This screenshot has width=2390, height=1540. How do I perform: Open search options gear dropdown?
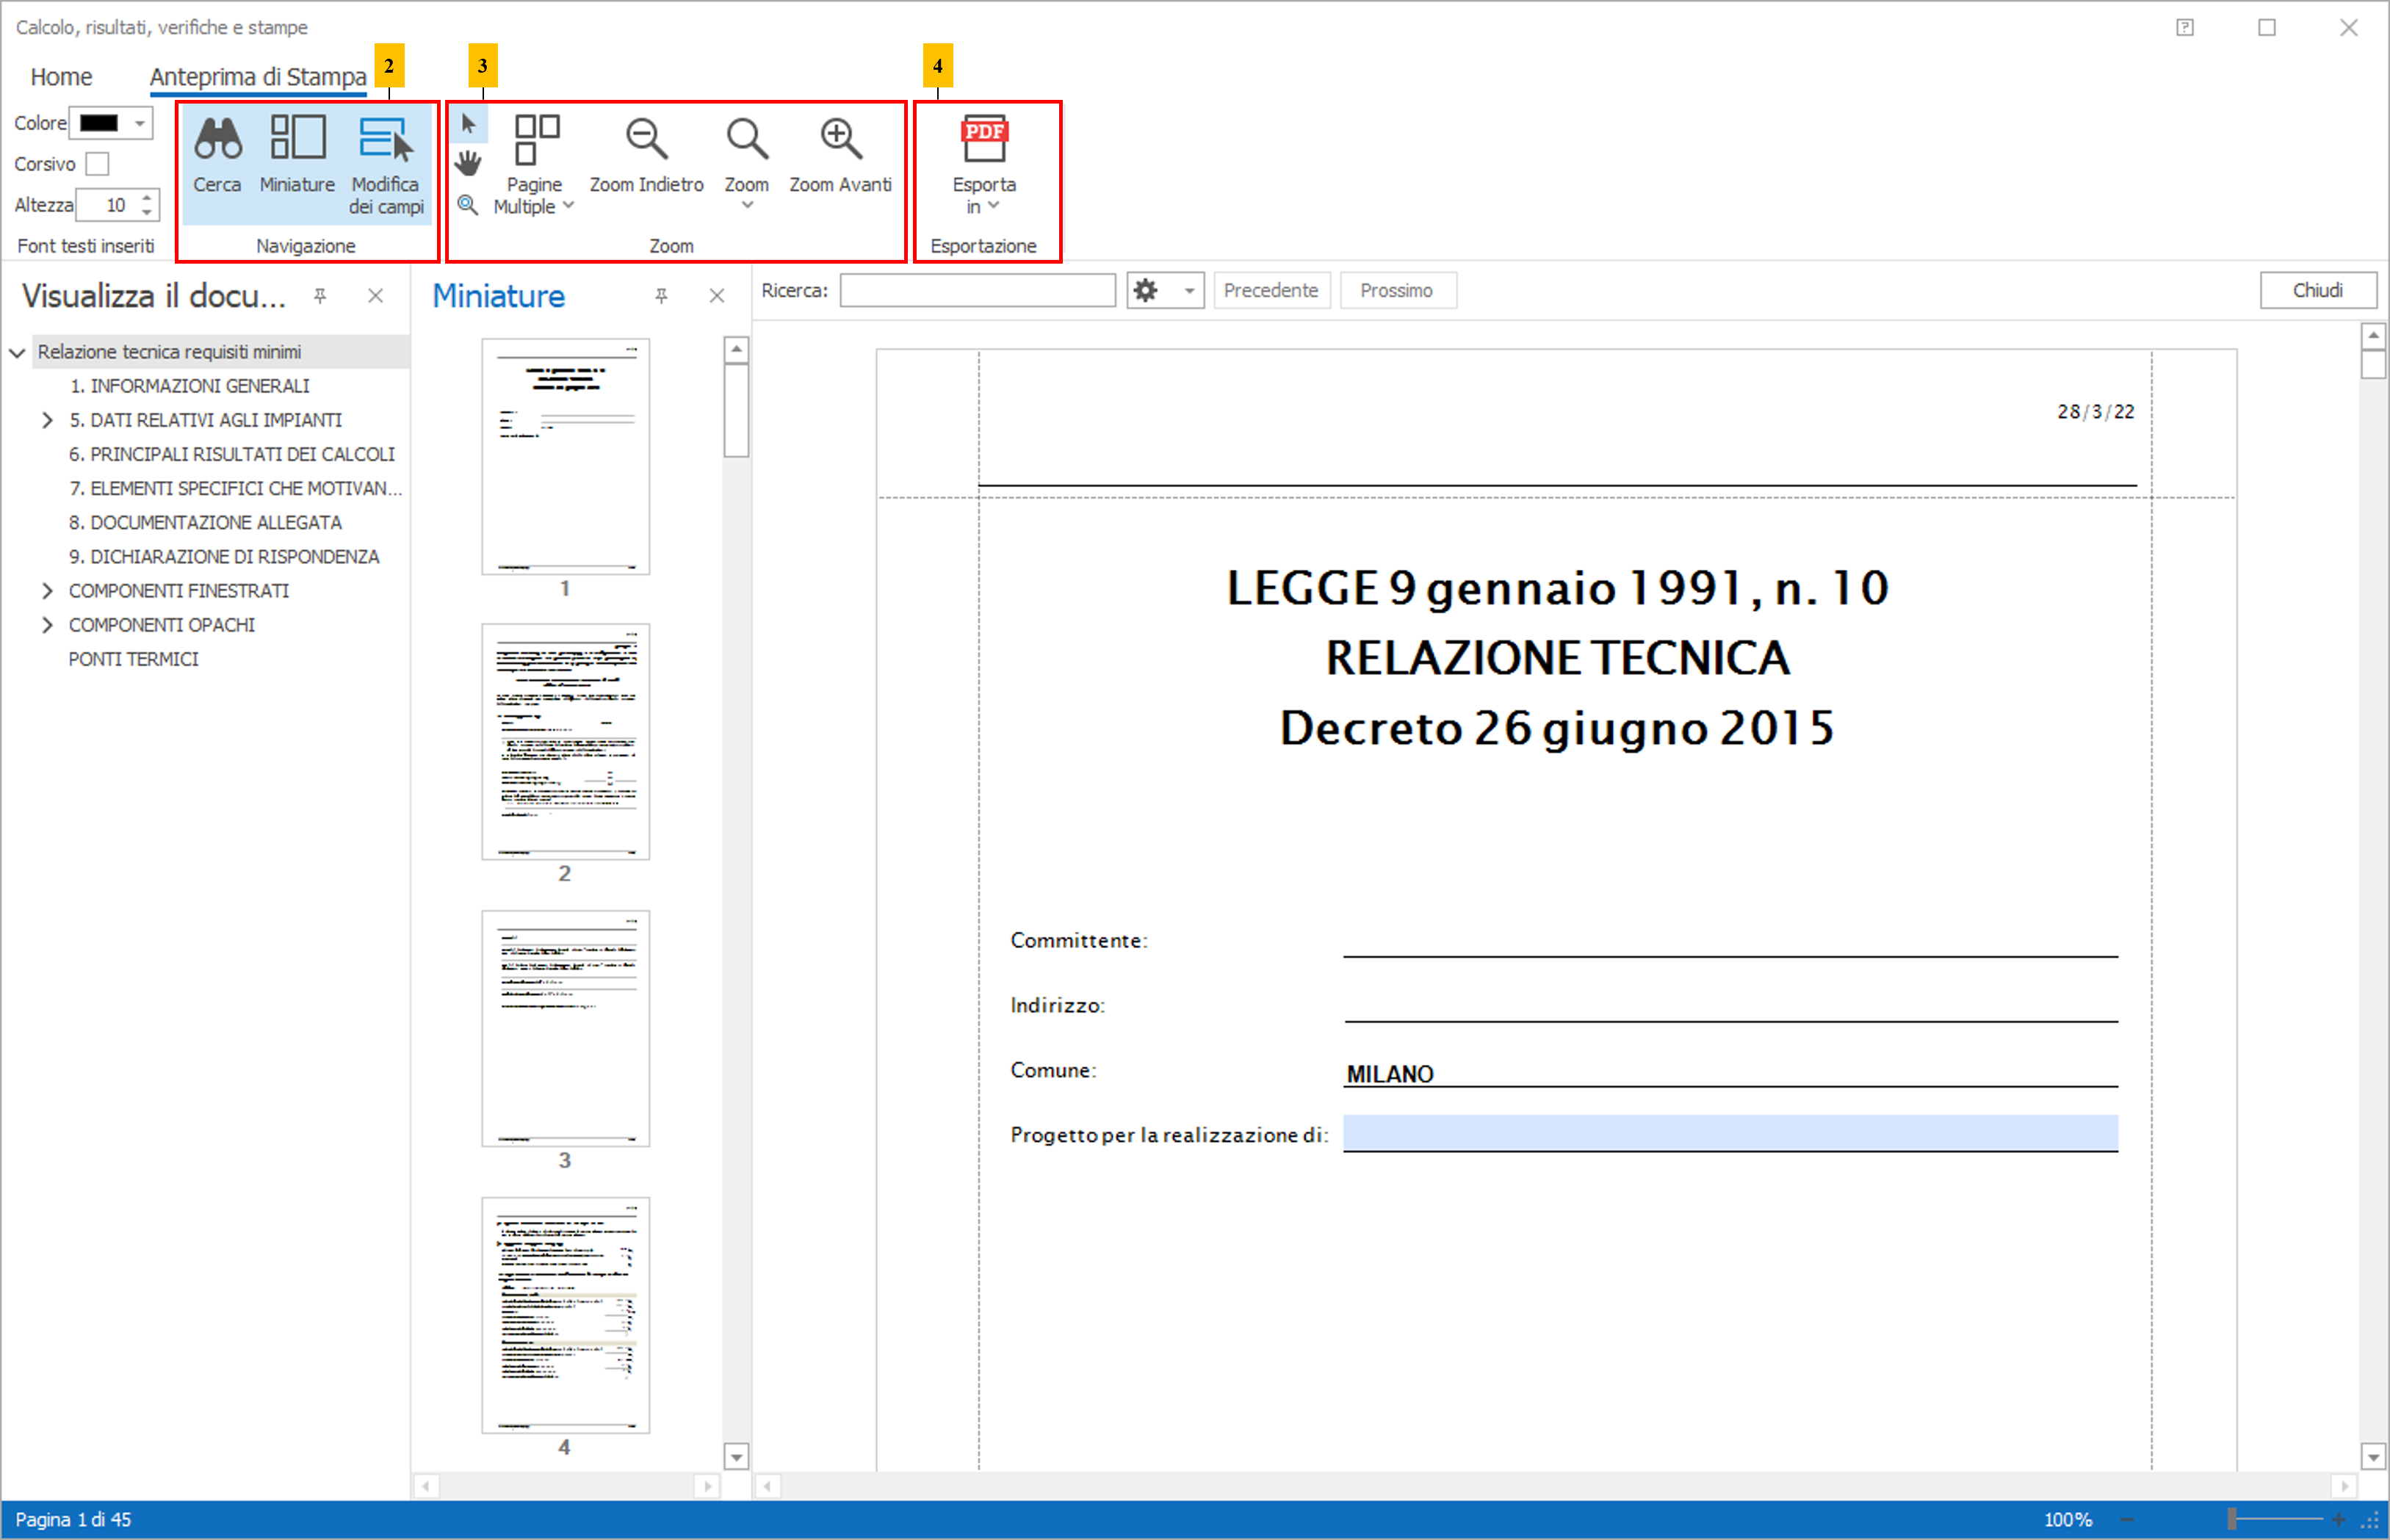pos(1165,290)
